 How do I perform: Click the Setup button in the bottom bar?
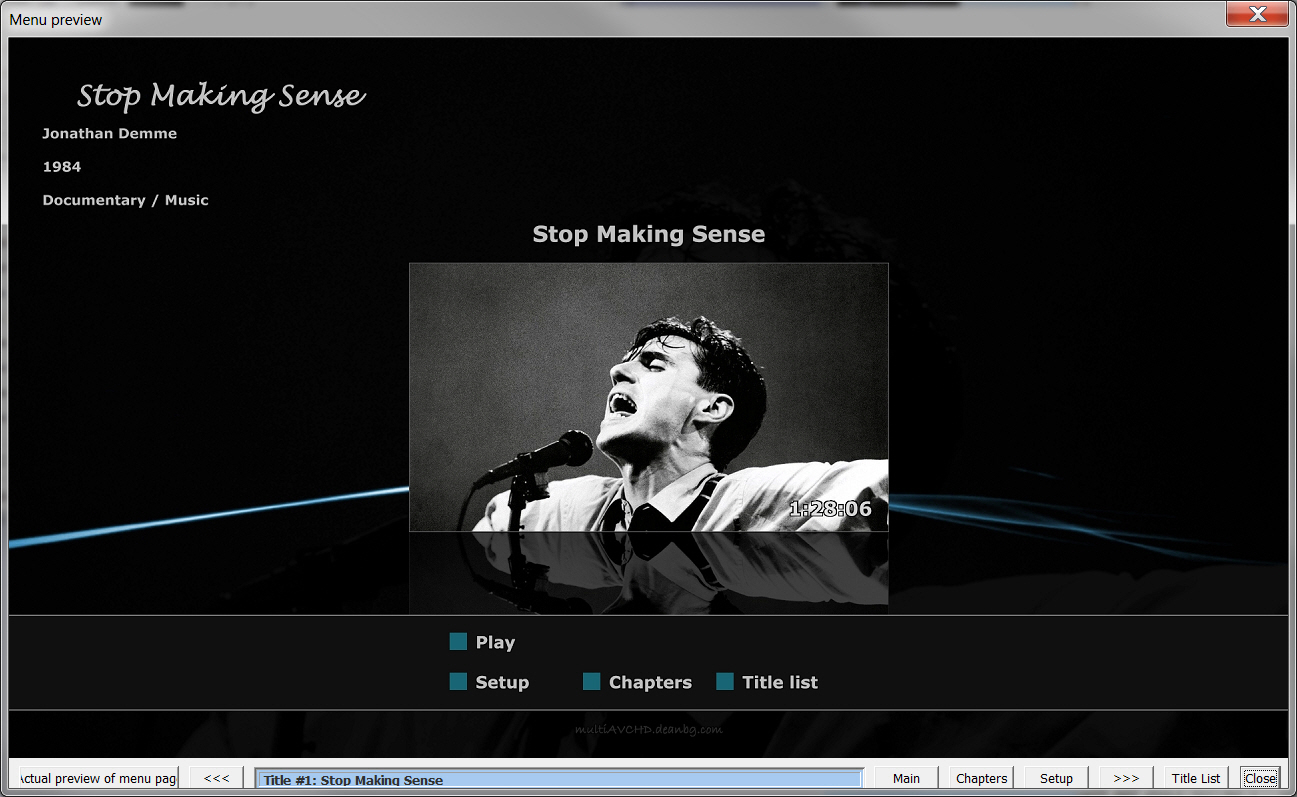click(x=1056, y=778)
